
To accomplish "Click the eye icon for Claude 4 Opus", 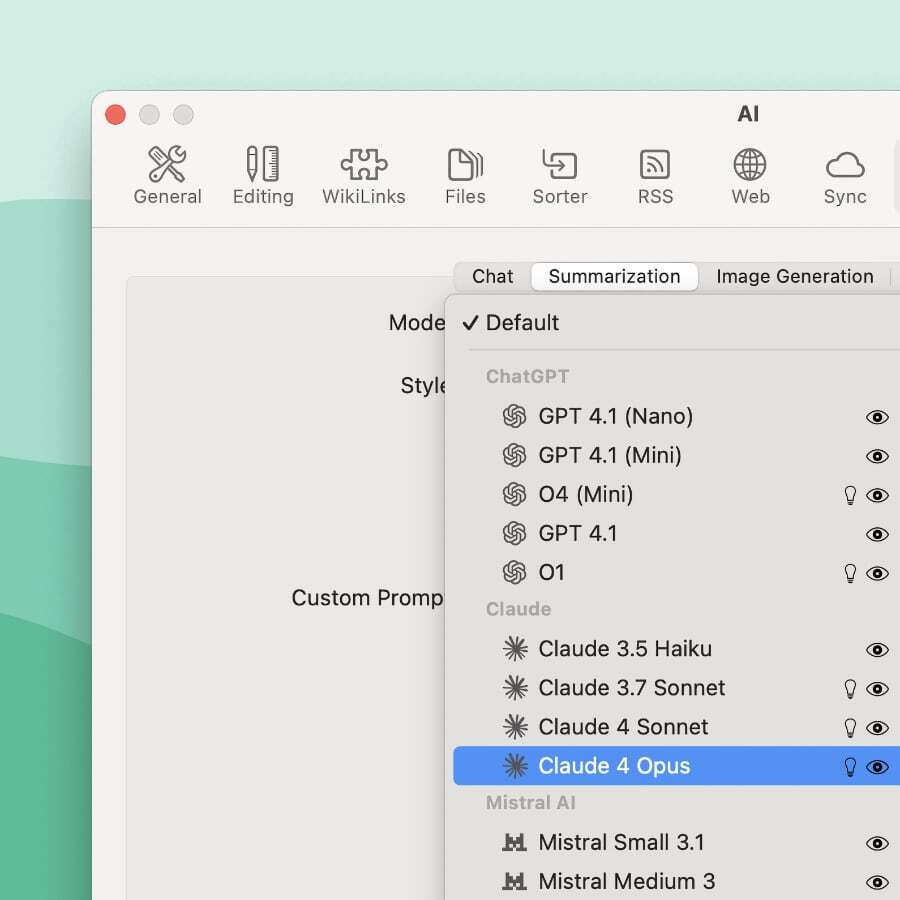I will click(877, 767).
